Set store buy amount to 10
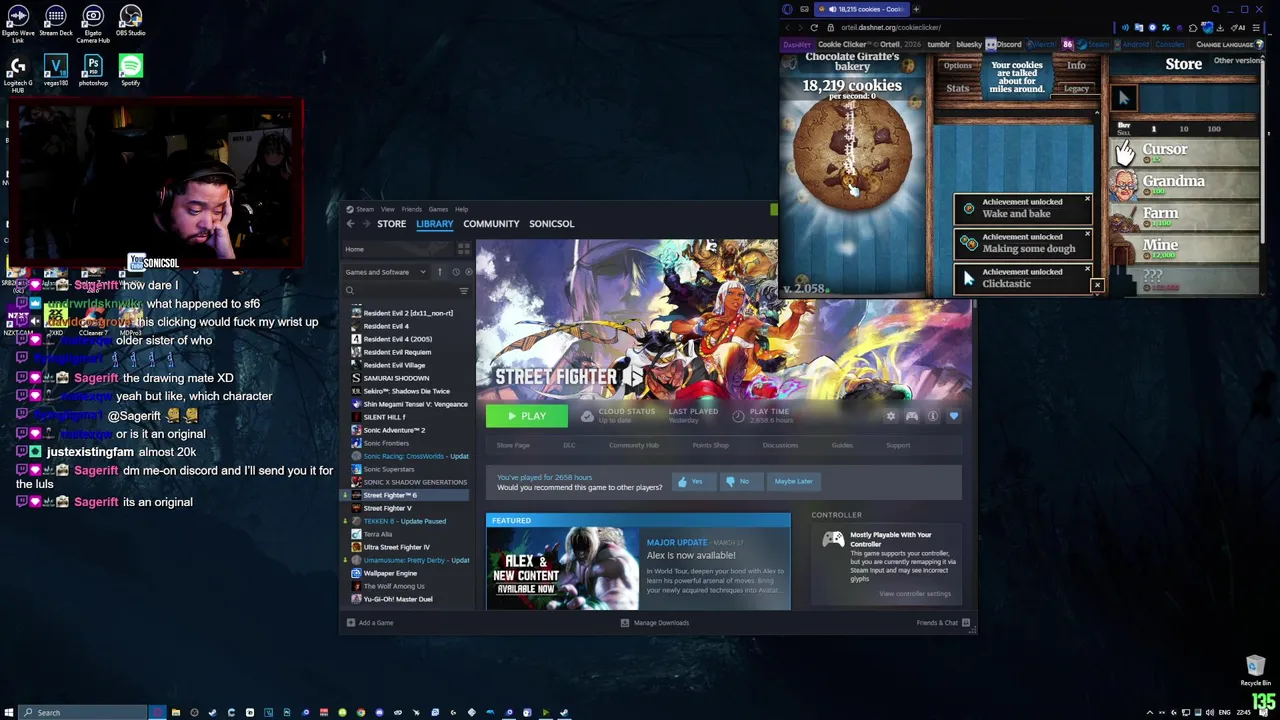 pos(1184,129)
